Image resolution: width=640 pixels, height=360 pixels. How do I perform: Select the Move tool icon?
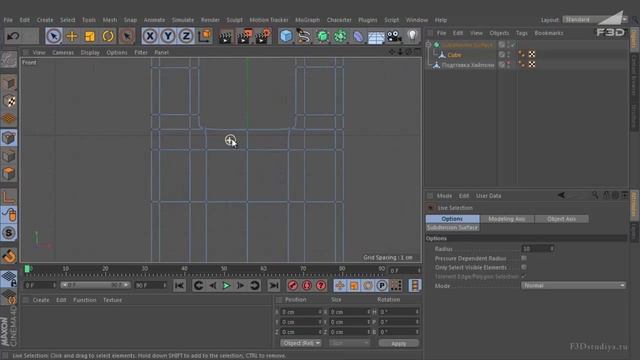point(72,36)
